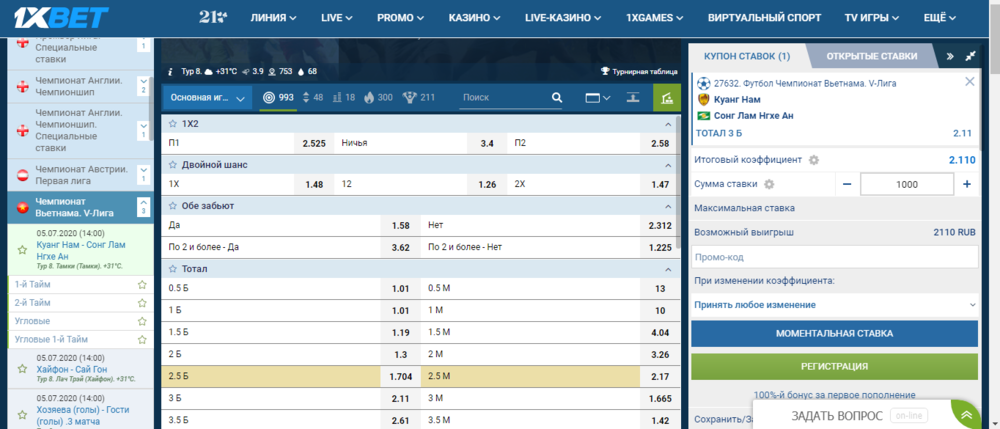Increase the stake with the plus button
Screen dimensions: 1000x429
tap(966, 184)
